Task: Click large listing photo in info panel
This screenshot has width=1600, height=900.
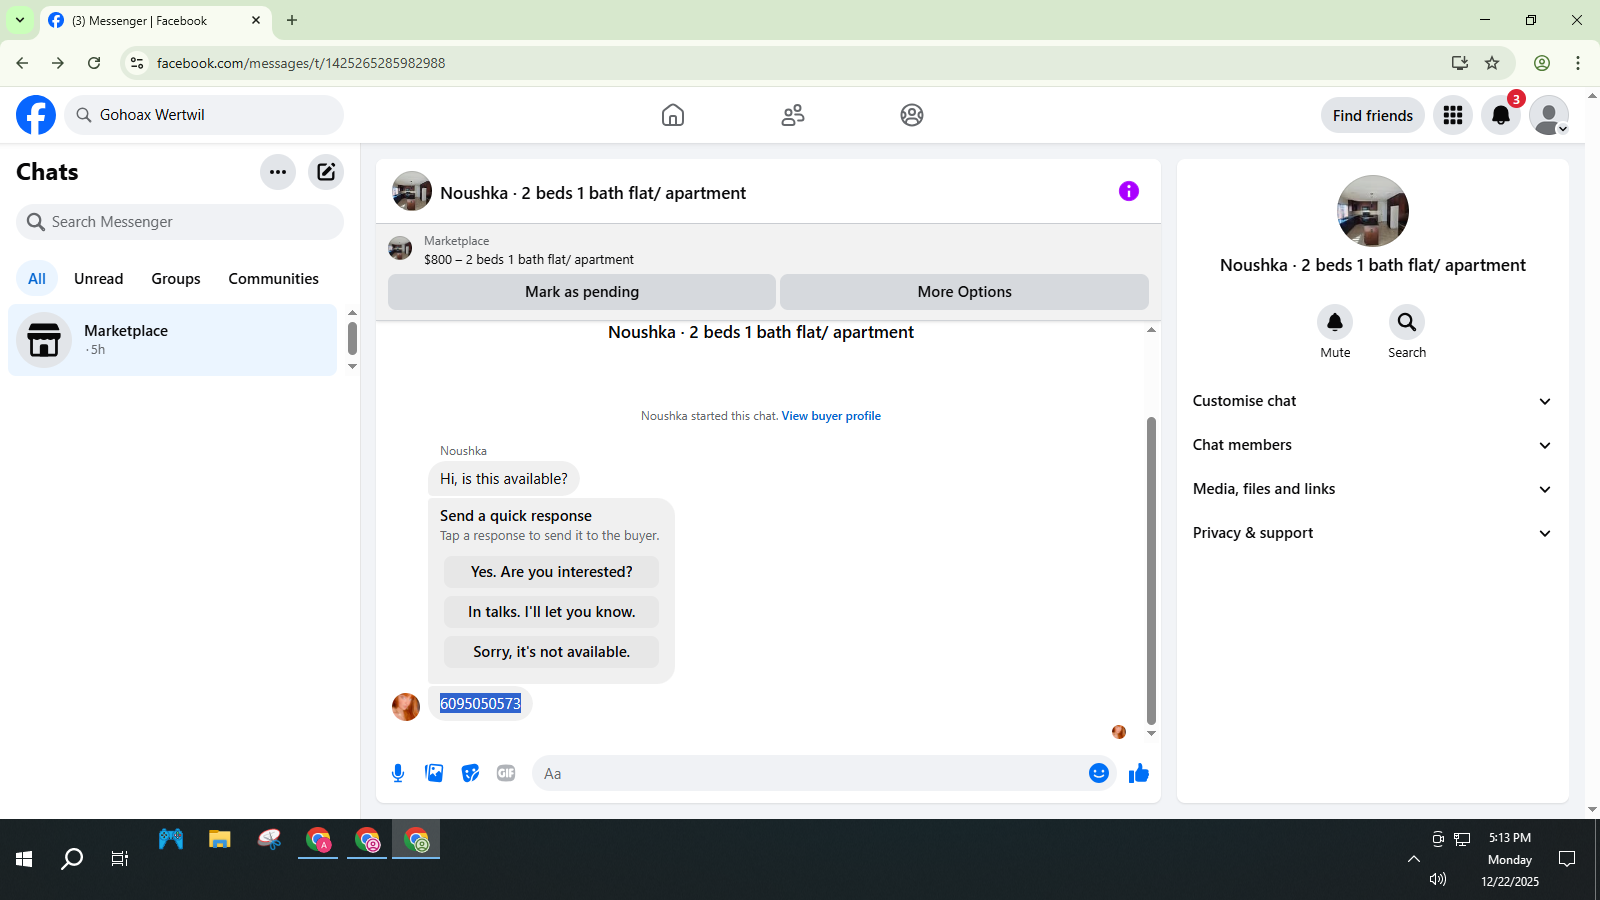Action: (x=1373, y=211)
